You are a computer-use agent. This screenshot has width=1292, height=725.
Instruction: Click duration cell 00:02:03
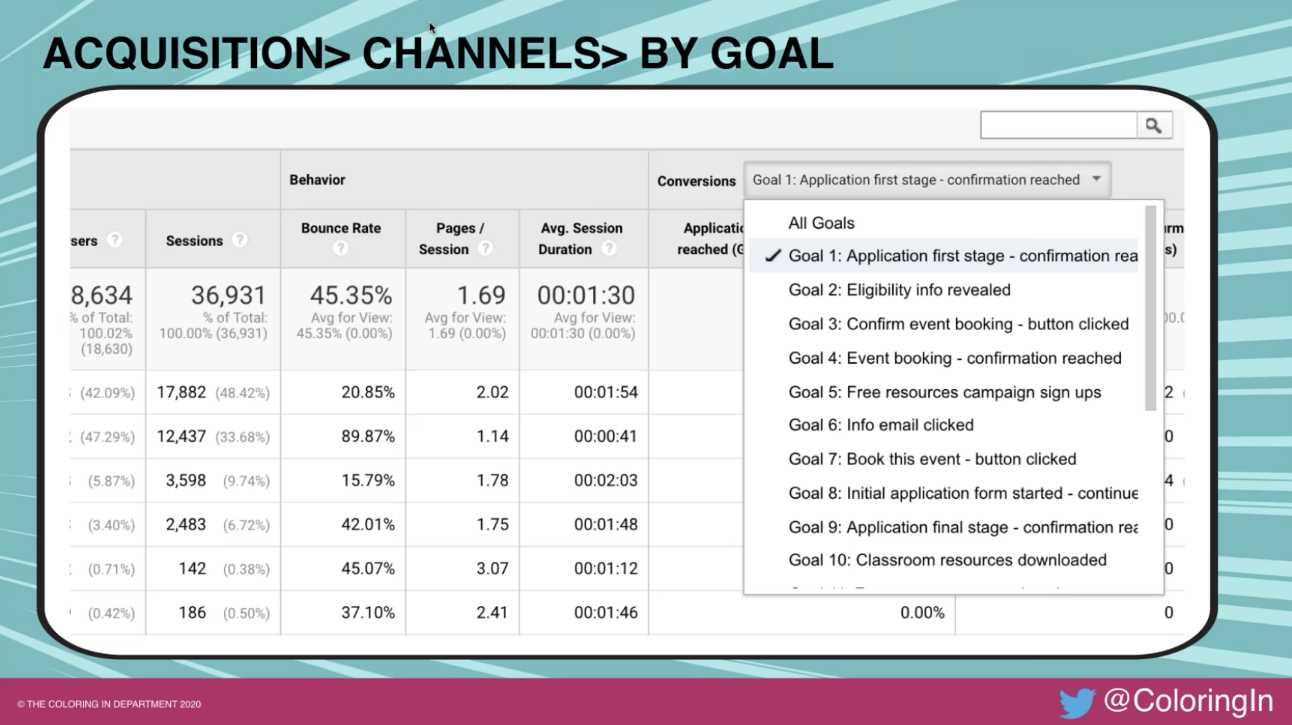coord(606,480)
